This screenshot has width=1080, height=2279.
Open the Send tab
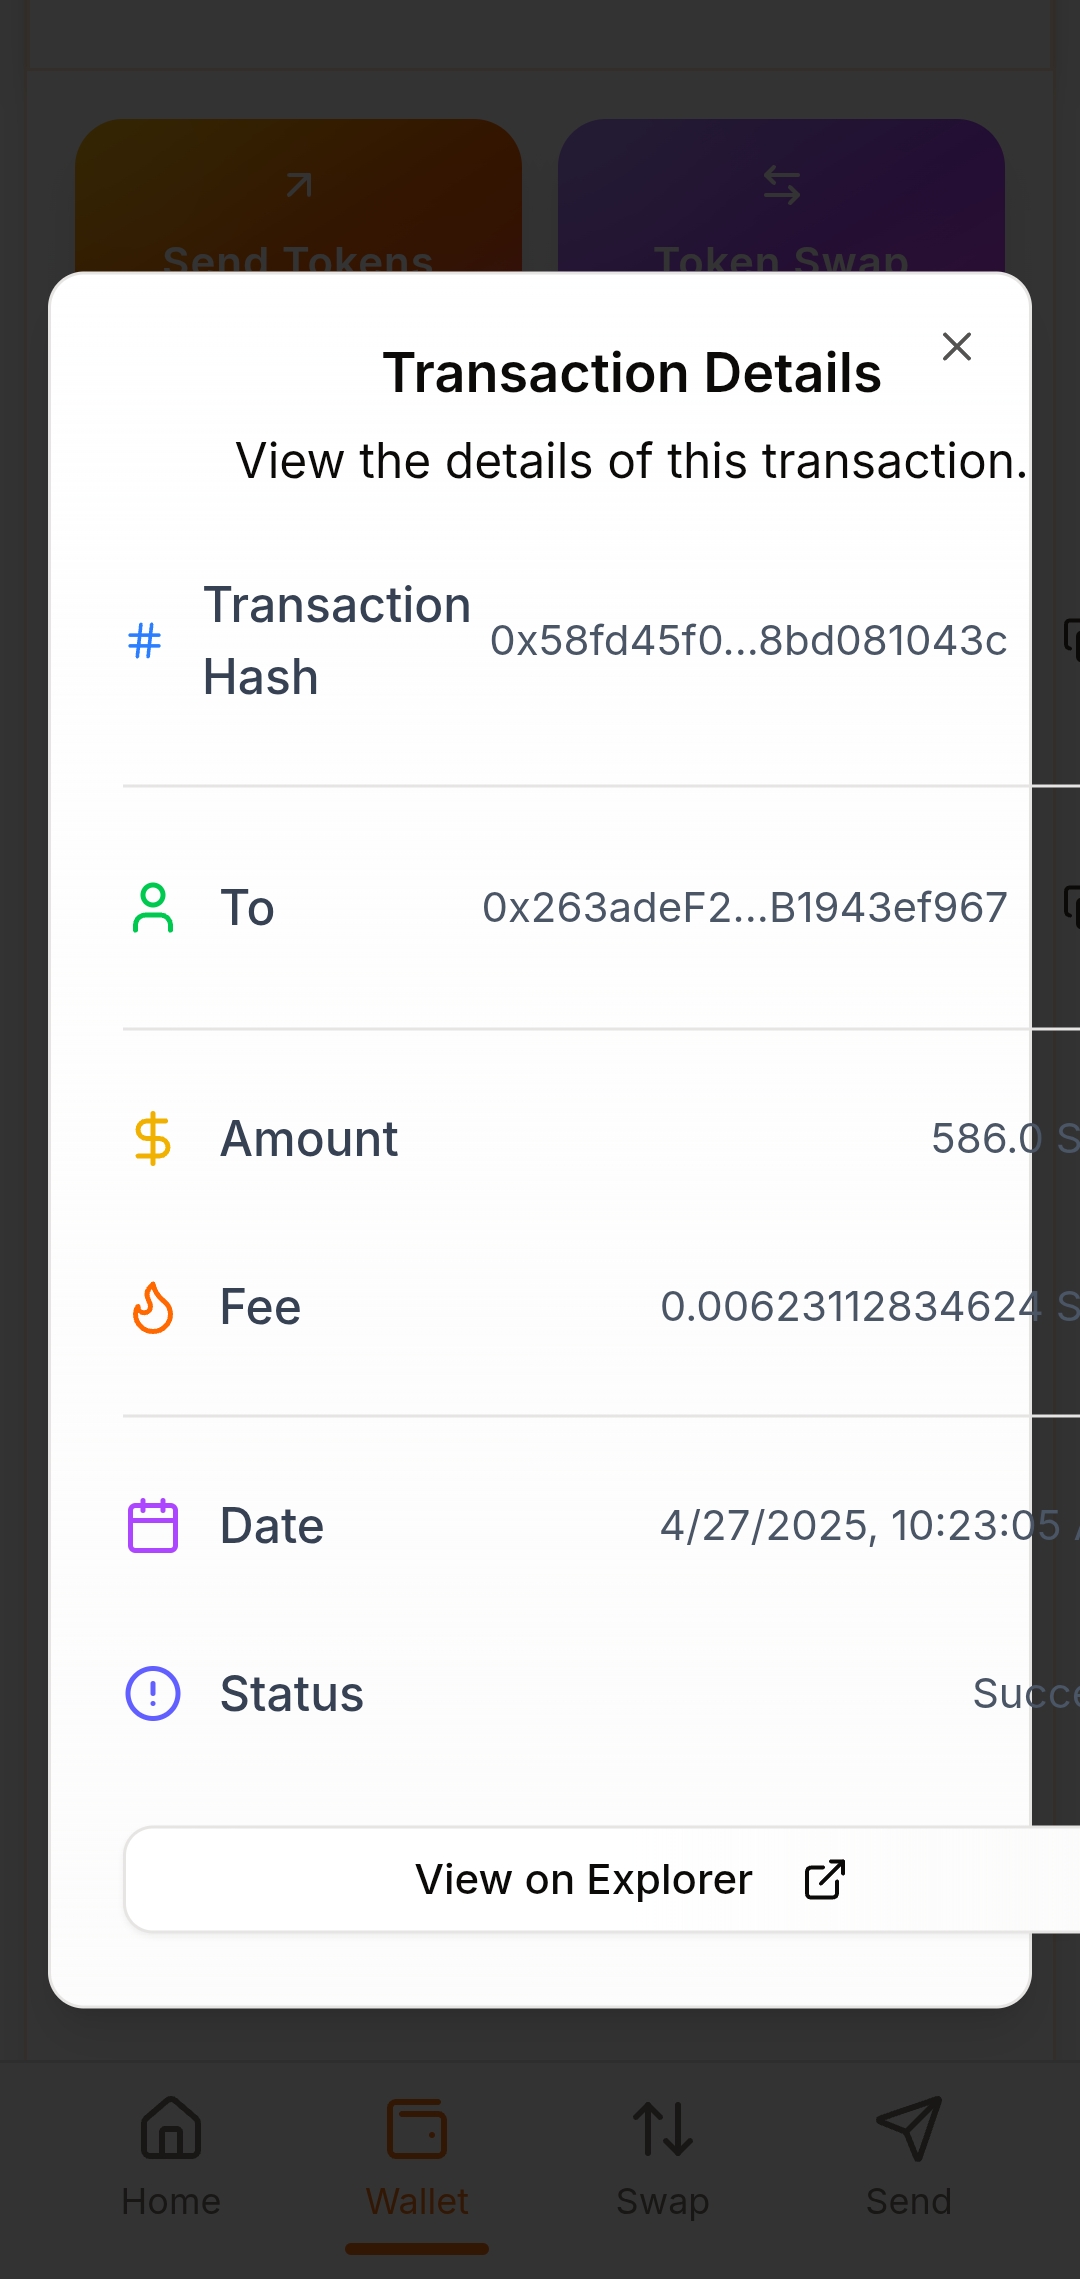click(908, 2157)
